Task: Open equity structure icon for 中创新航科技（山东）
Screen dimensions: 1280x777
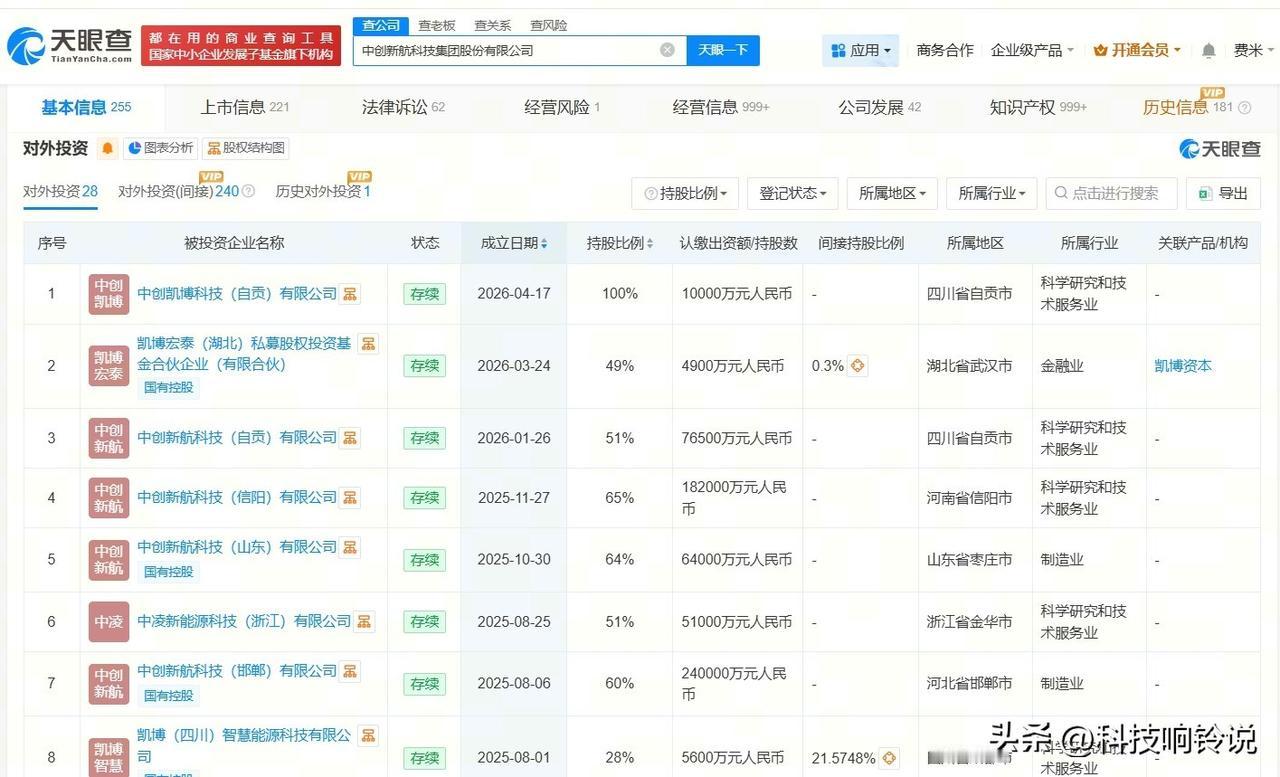Action: (x=350, y=547)
